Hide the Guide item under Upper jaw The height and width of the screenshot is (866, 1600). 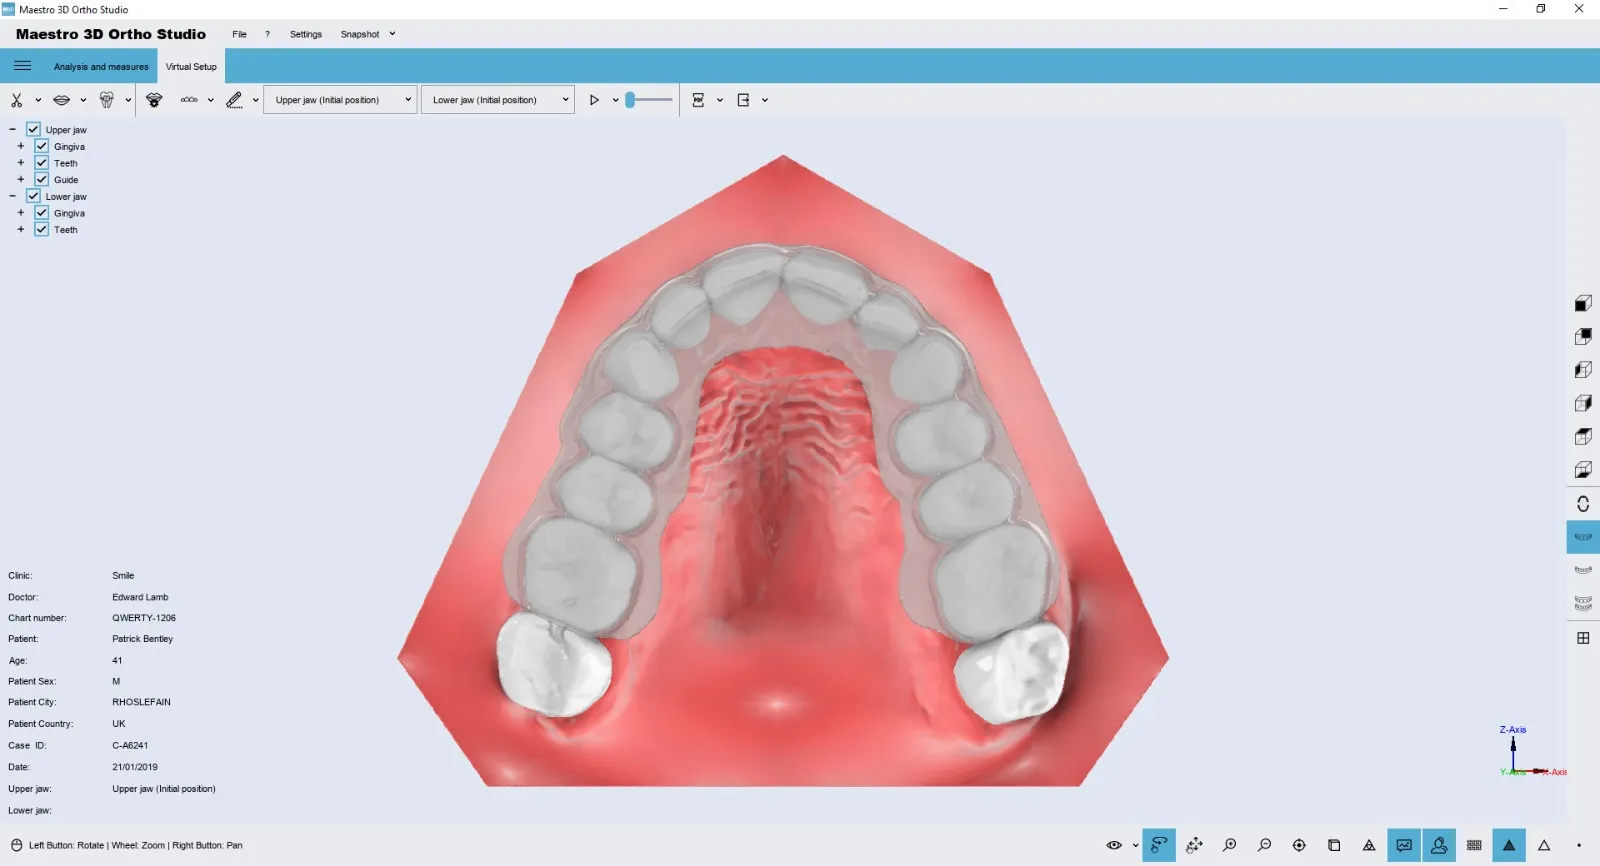tap(42, 179)
